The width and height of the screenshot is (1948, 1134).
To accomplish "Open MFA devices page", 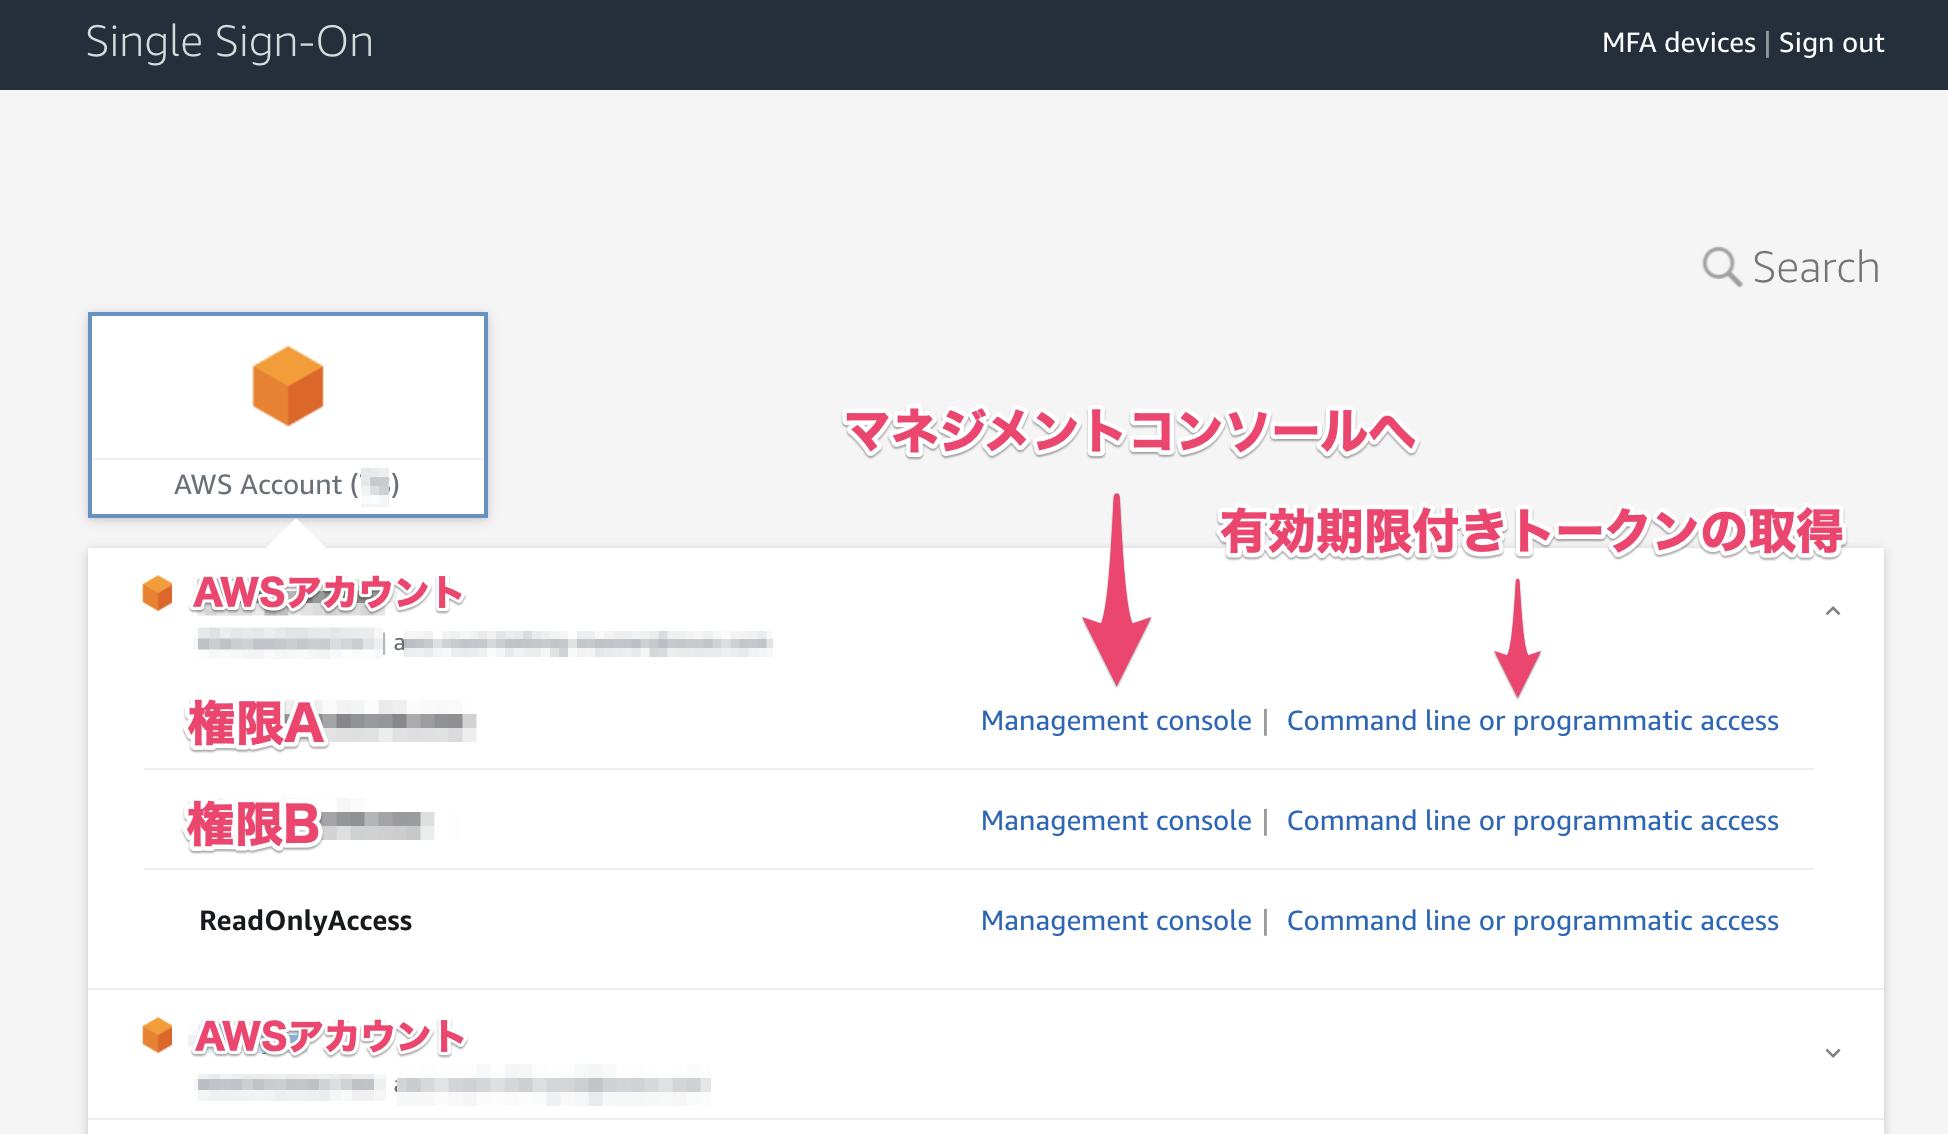I will click(x=1678, y=43).
